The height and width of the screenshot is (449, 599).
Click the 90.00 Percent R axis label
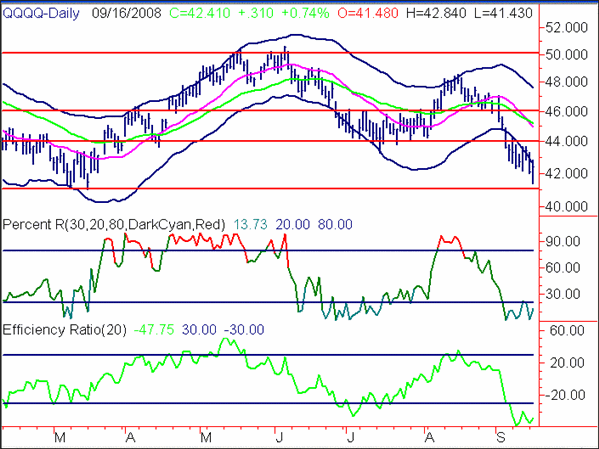pyautogui.click(x=563, y=242)
